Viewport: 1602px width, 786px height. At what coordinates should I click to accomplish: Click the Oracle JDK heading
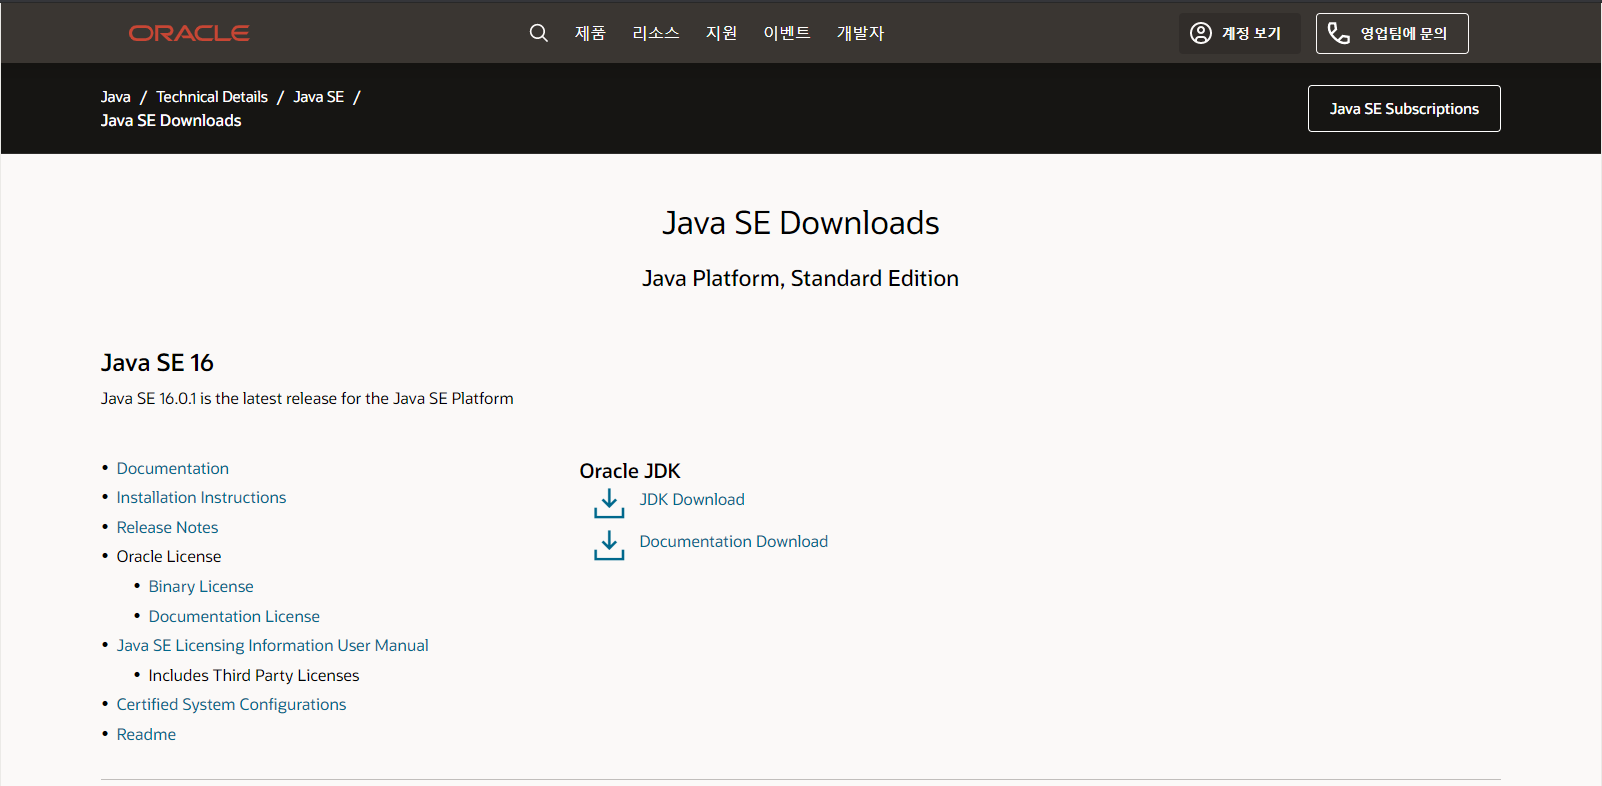pos(630,471)
